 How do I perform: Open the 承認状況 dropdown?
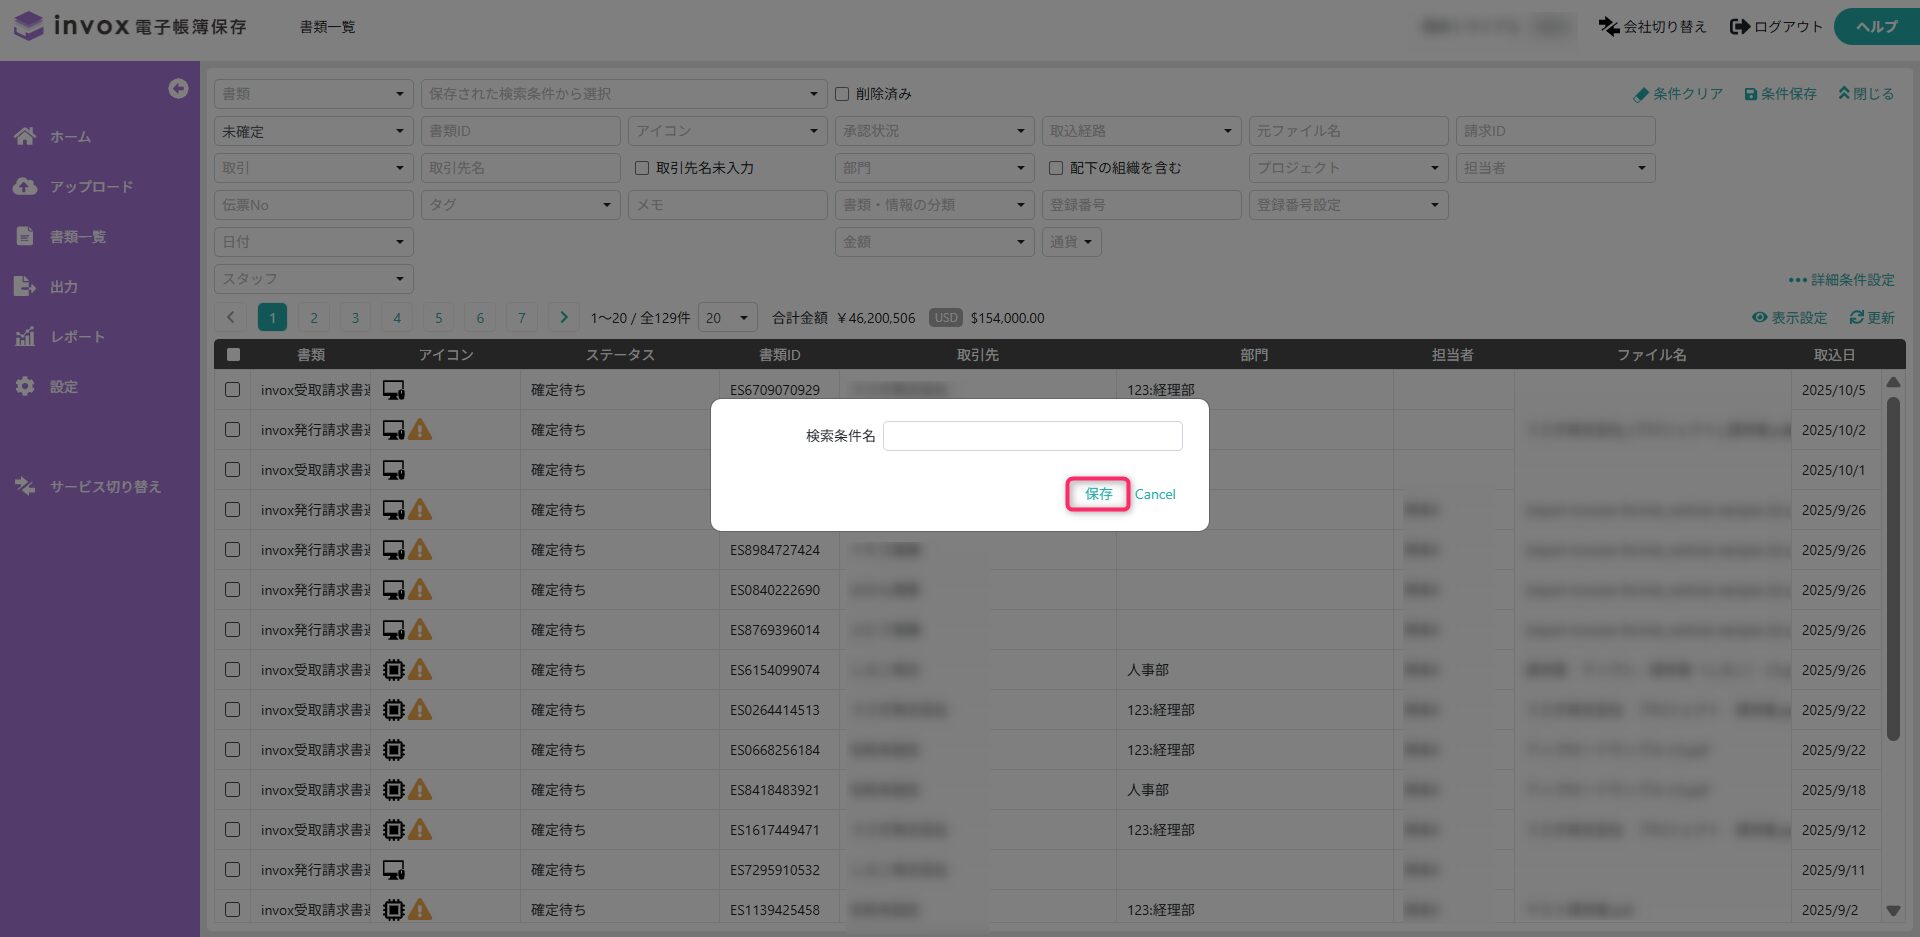coord(933,131)
